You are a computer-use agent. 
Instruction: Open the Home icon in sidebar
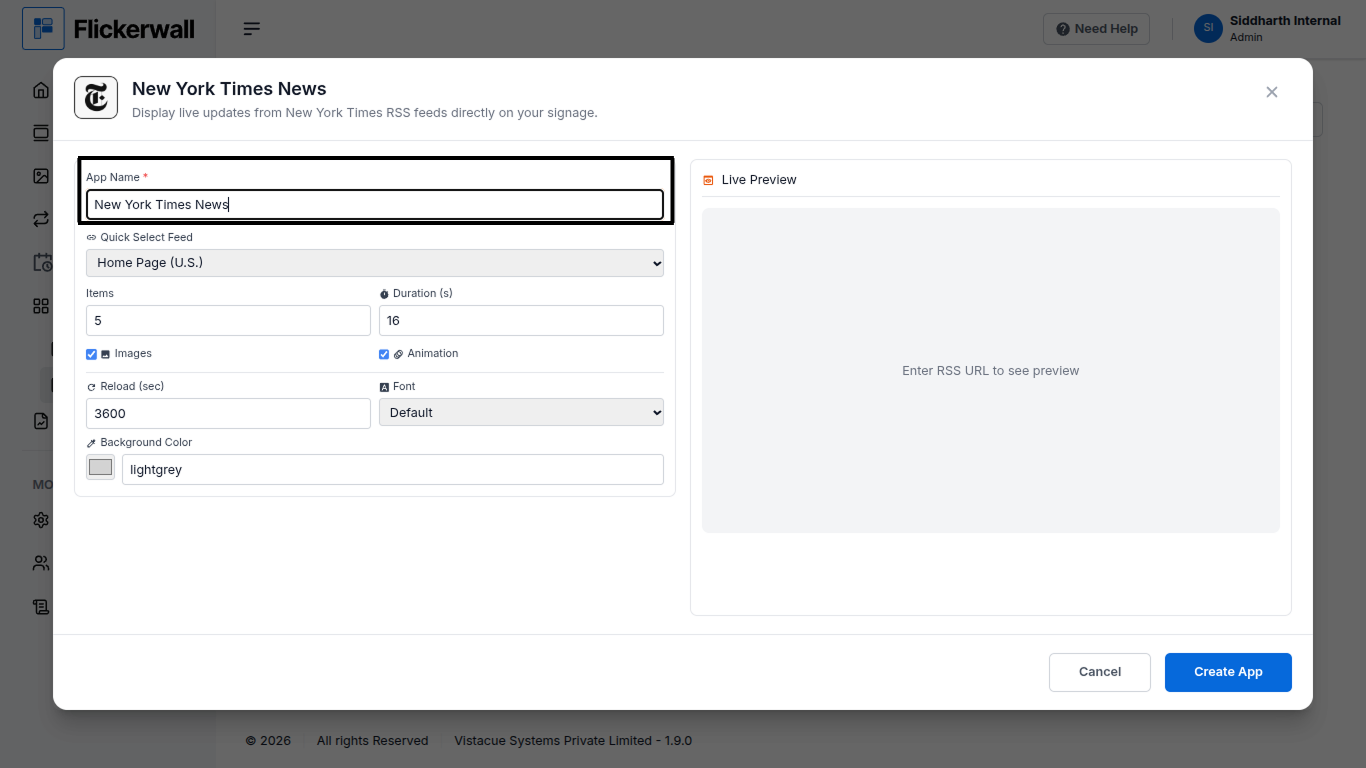point(41,90)
